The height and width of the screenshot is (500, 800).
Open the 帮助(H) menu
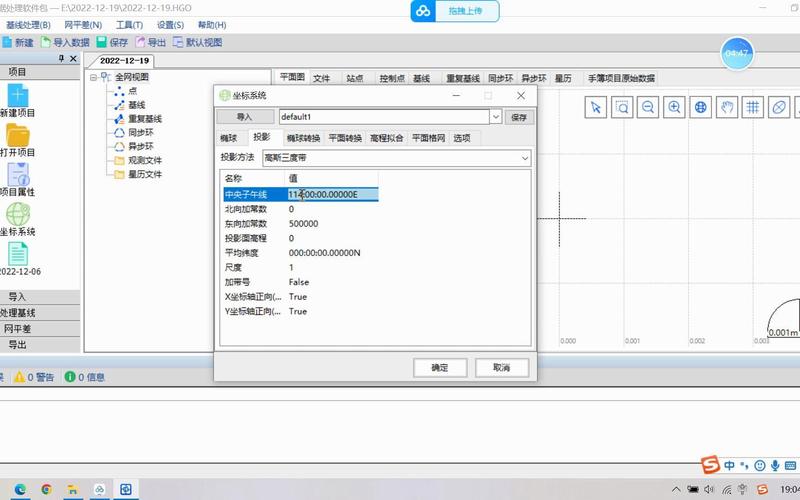point(212,25)
